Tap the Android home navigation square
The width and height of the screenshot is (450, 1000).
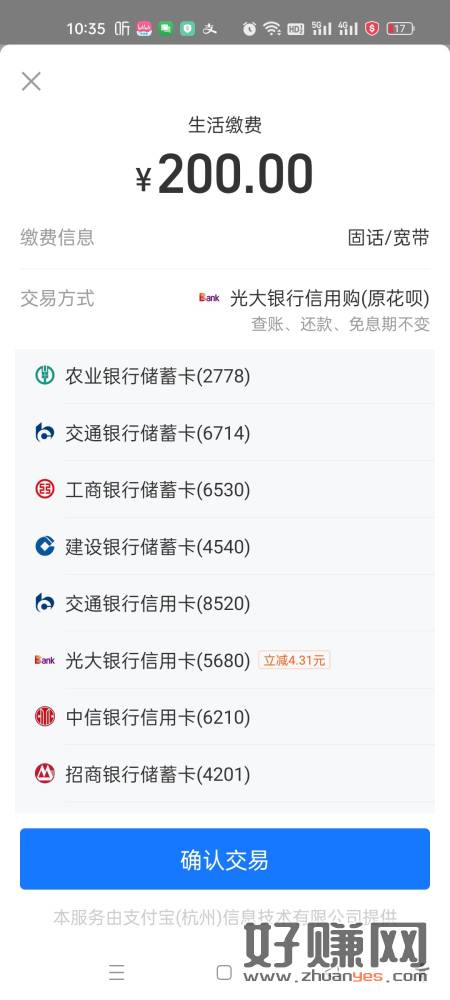click(x=224, y=972)
